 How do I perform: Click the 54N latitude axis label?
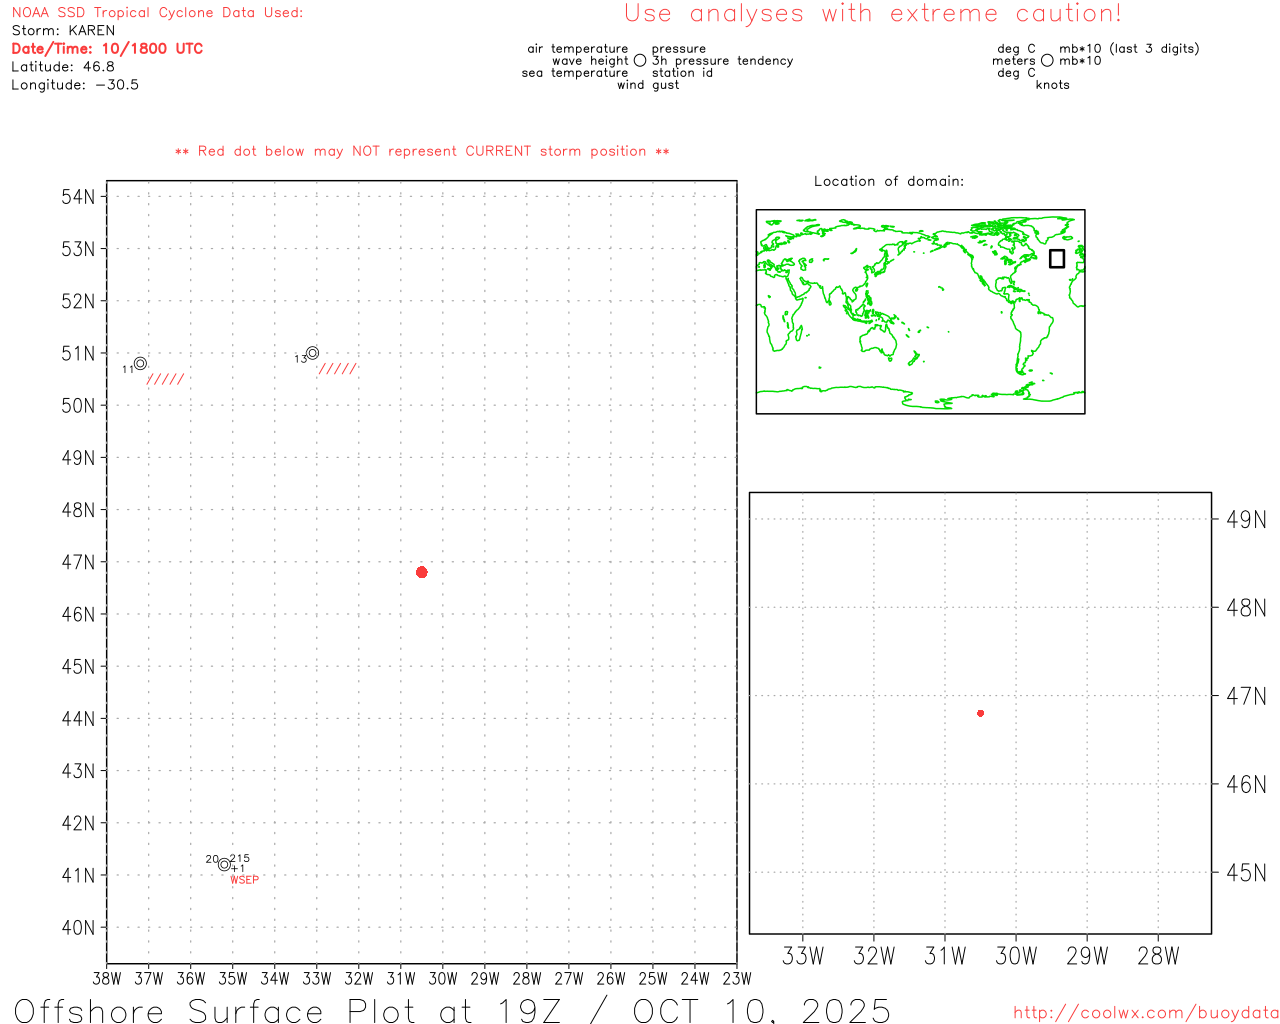click(78, 197)
